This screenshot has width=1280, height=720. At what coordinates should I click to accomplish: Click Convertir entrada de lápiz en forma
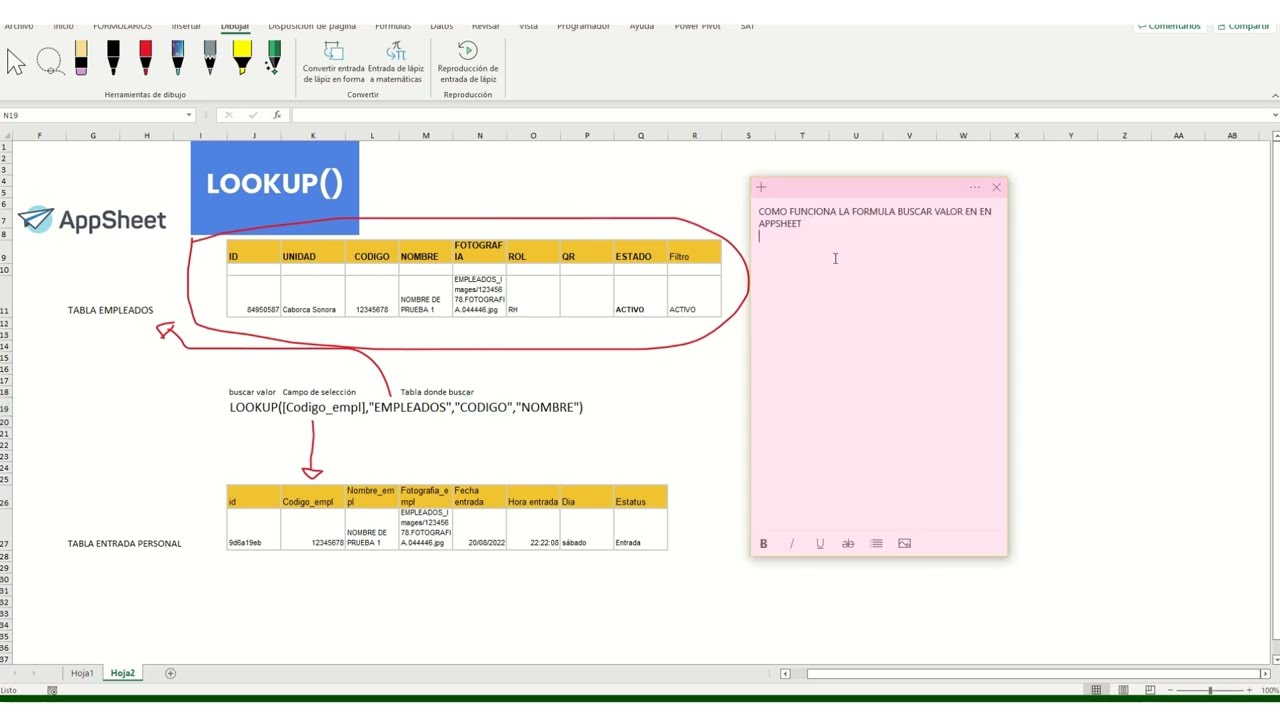pos(334,62)
